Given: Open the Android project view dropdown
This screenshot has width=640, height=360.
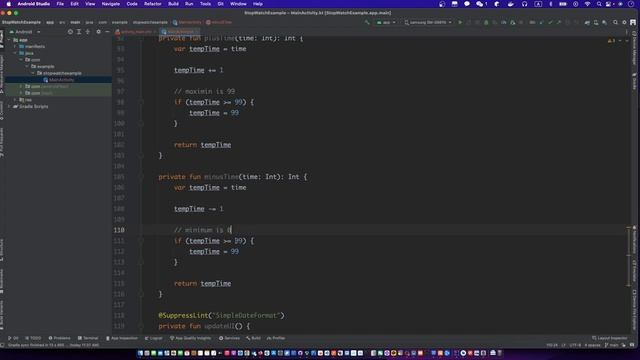Looking at the screenshot, I should tap(24, 31).
